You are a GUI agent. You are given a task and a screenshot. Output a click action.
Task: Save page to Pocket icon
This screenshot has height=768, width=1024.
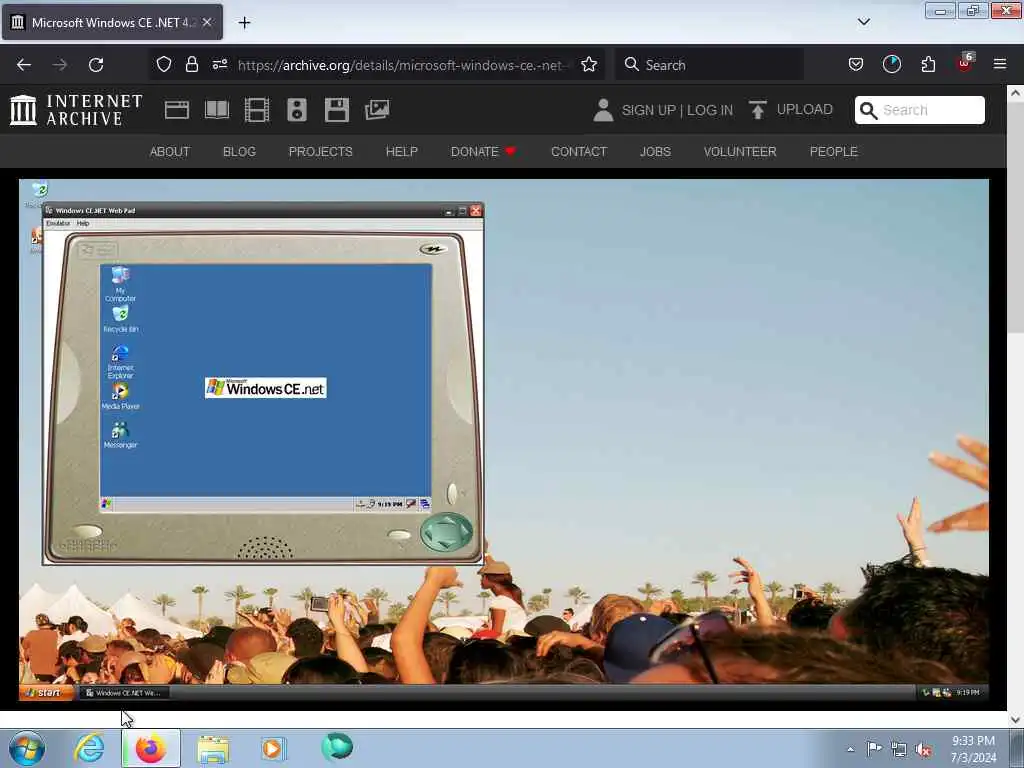(856, 64)
